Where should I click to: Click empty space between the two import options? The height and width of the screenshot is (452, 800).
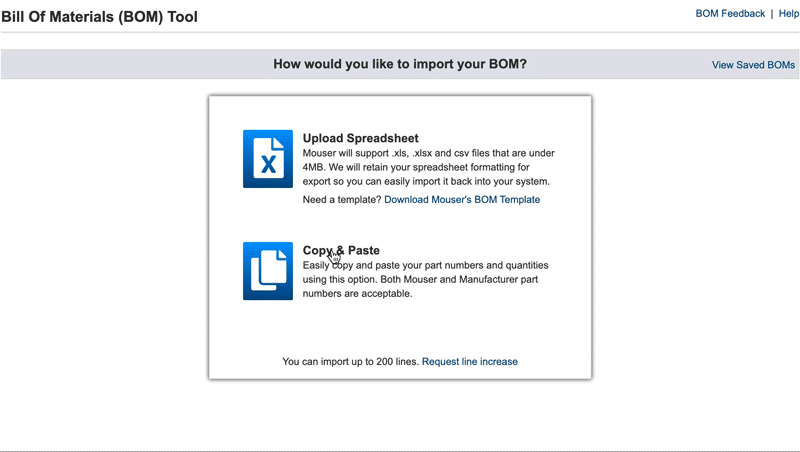pyautogui.click(x=400, y=222)
